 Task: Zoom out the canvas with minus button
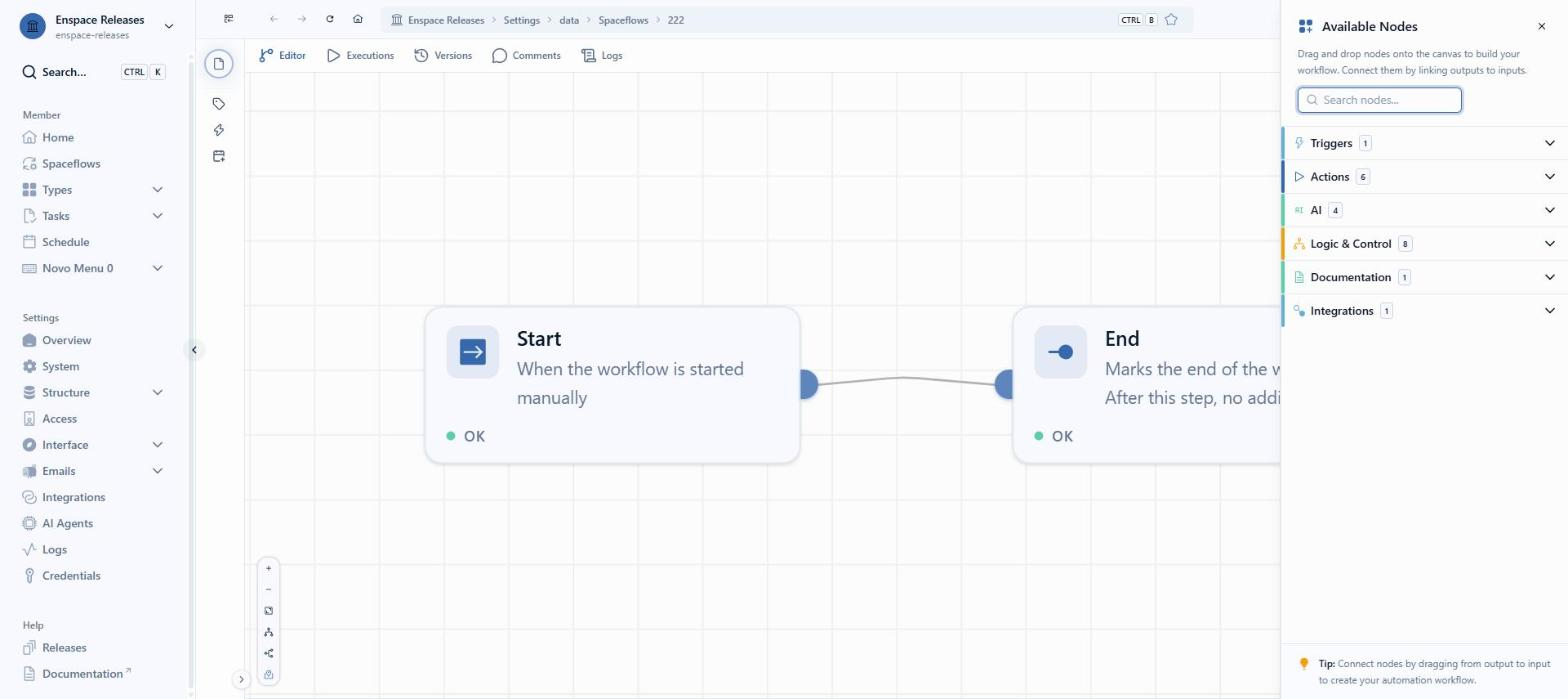(268, 589)
